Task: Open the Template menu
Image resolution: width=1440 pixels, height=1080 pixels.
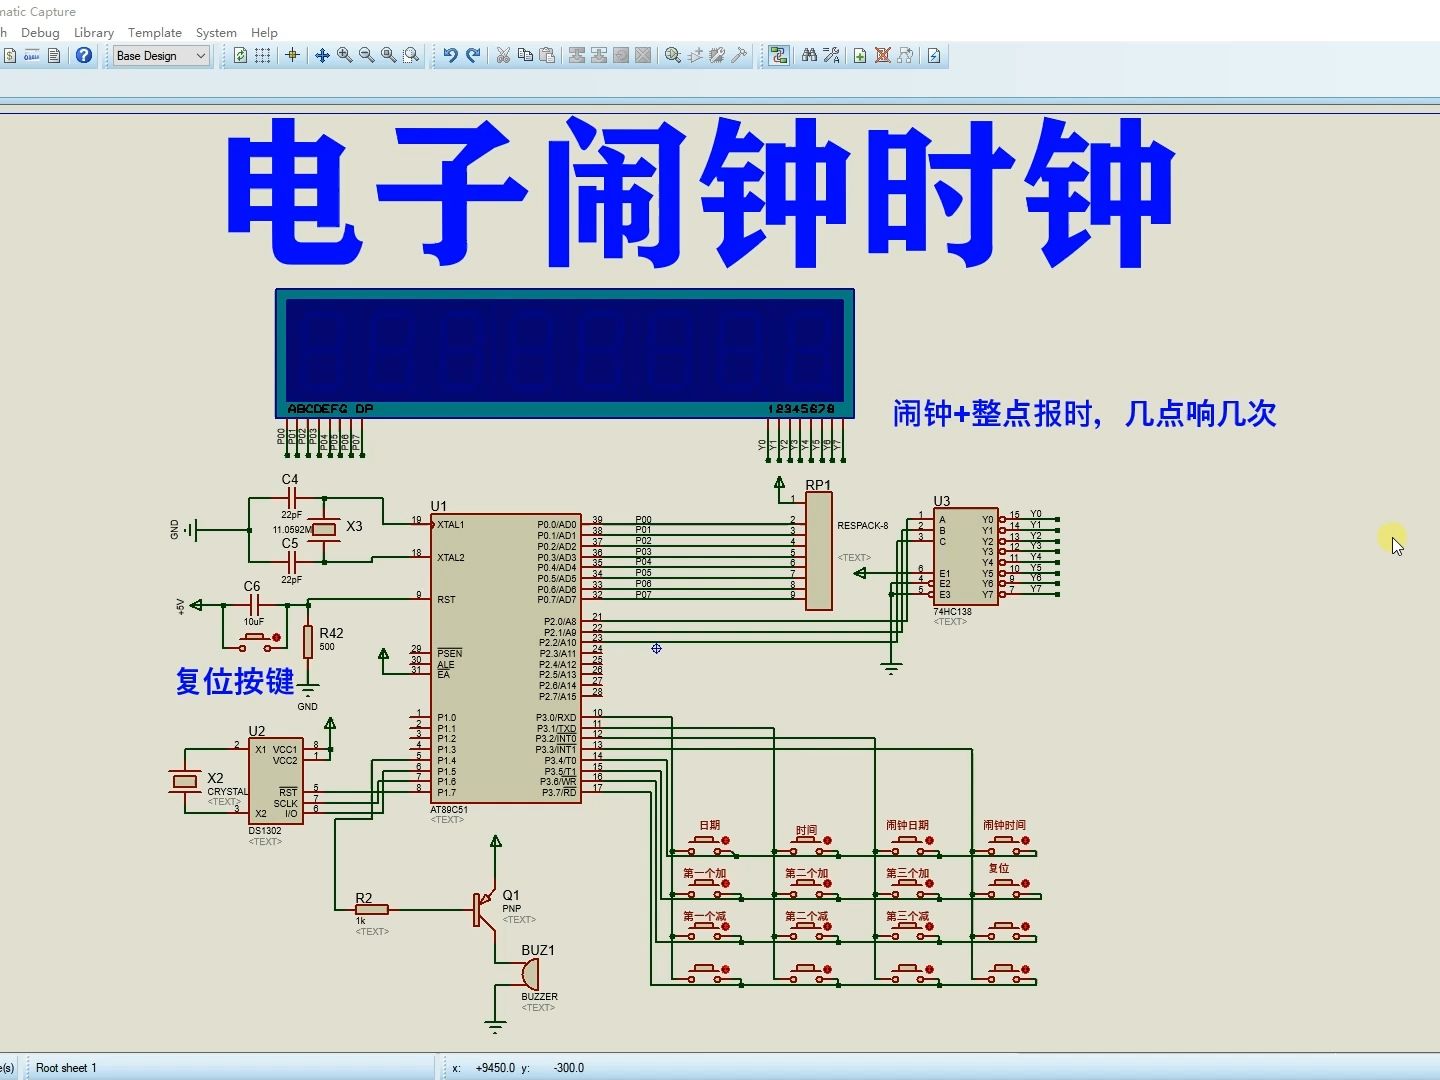Action: (155, 32)
